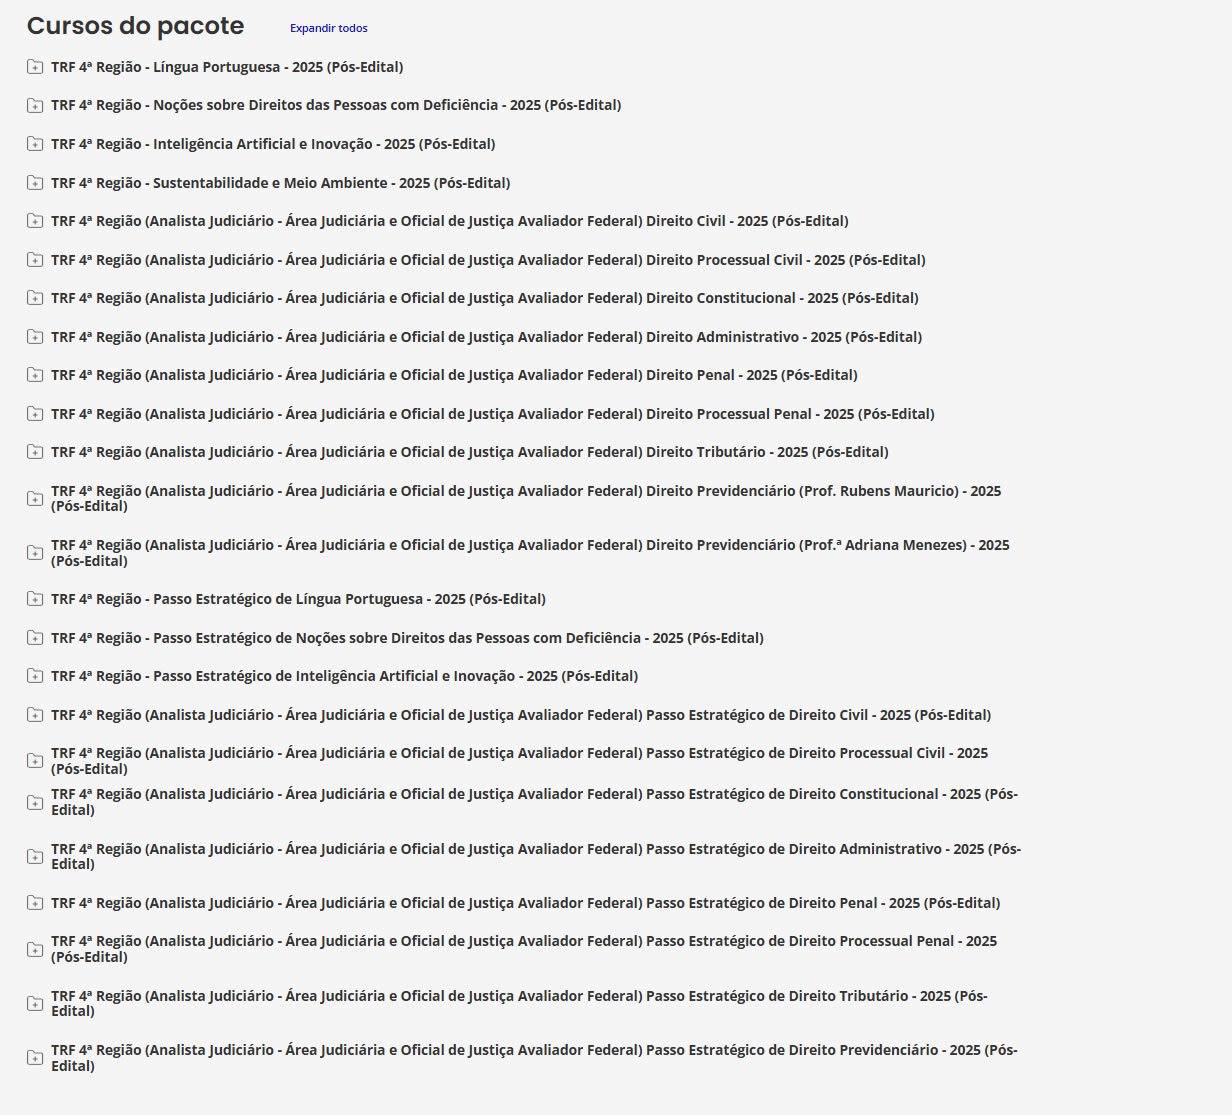1232x1115 pixels.
Task: Expand the Direito Administrativo course title
Action: click(486, 337)
